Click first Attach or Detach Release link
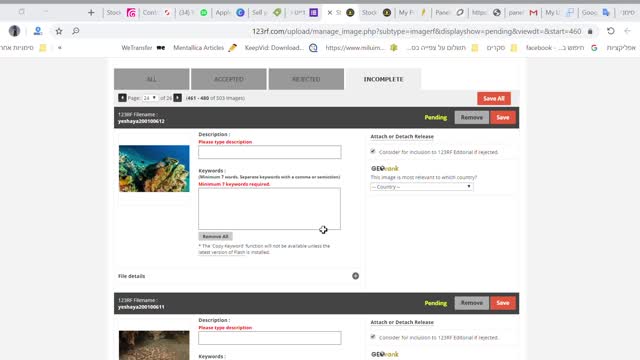The image size is (640, 360). (402, 136)
